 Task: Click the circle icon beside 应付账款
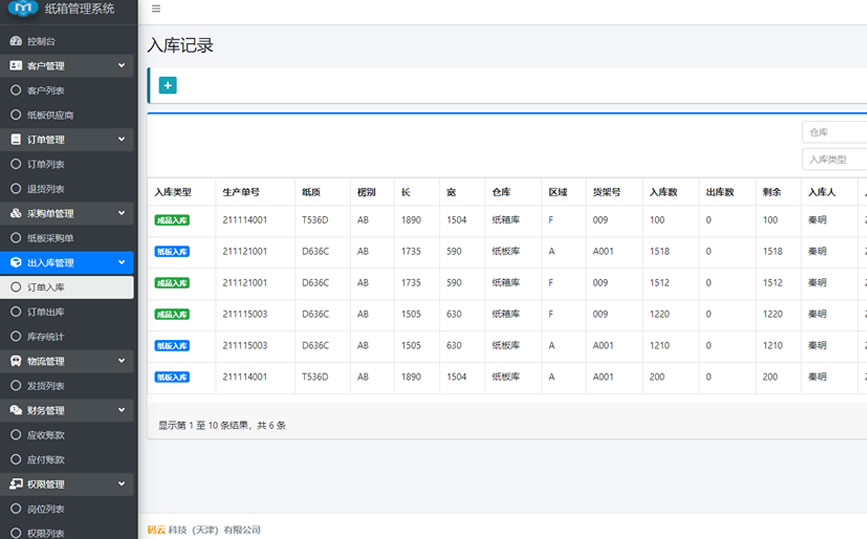16,459
